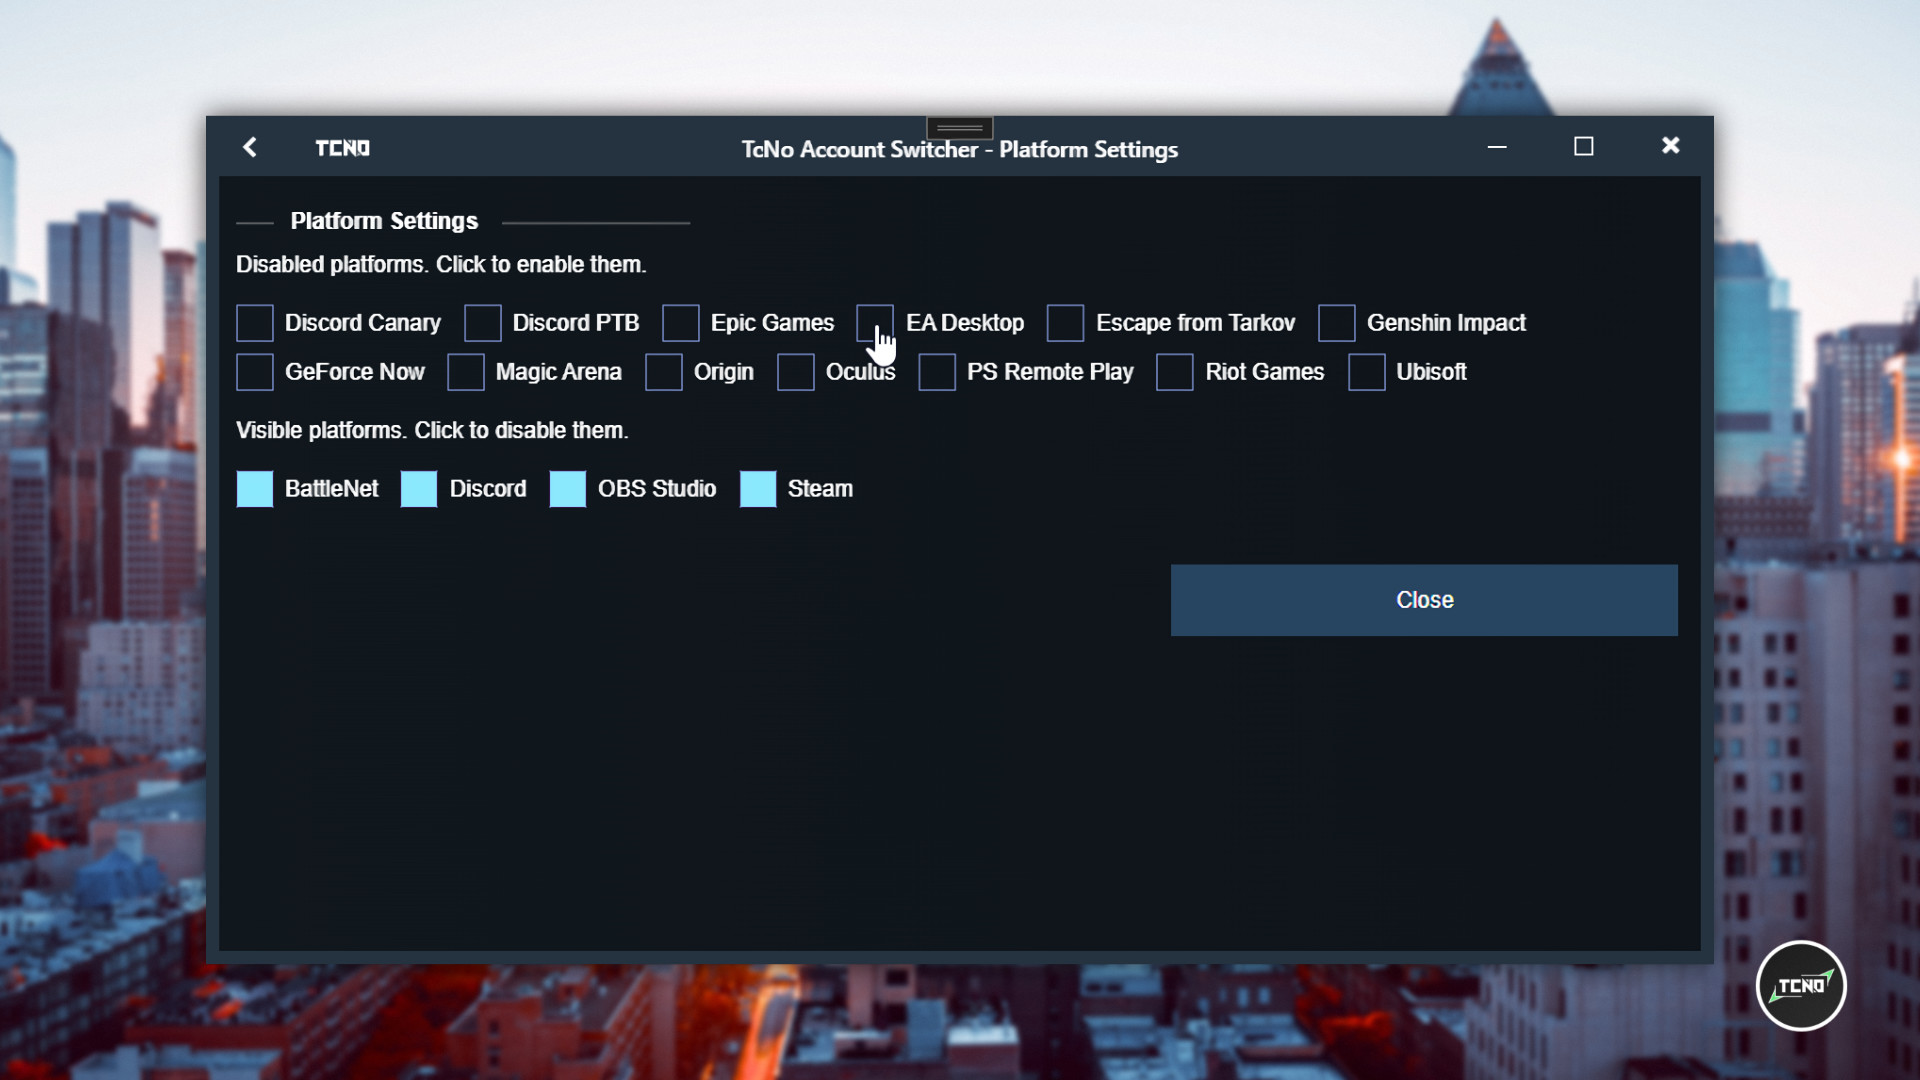Image resolution: width=1920 pixels, height=1080 pixels.
Task: Enable the Magic Arena platform
Action: point(467,371)
